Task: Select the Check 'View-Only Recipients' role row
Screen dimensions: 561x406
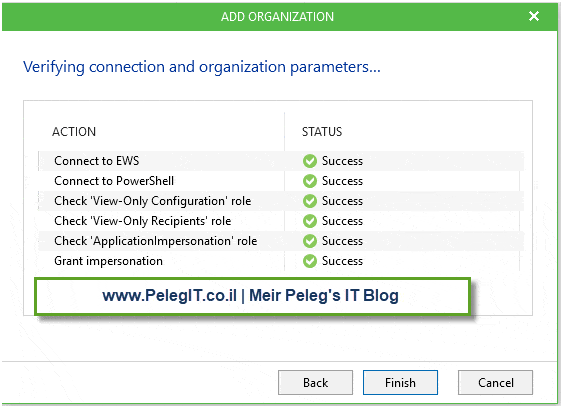Action: (281, 221)
